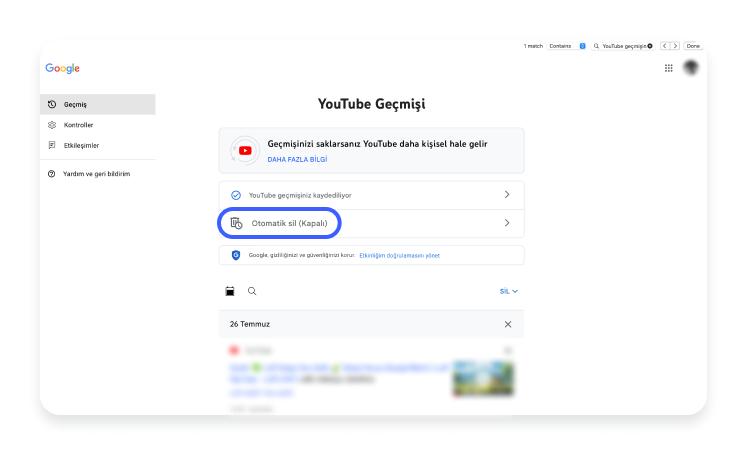Image resolution: width=750 pixels, height=456 pixels.
Task: Open the Contains find-mode dropdown
Action: [x=567, y=46]
